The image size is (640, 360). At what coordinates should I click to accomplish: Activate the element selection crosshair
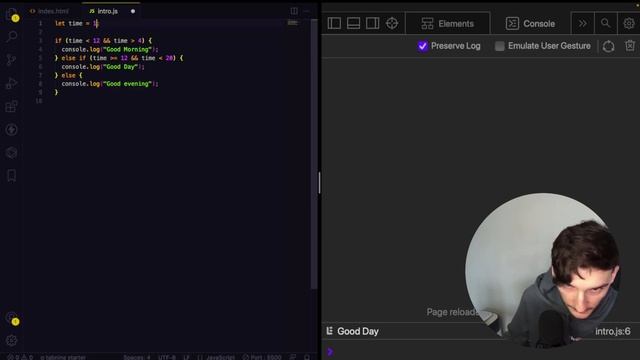coord(392,23)
